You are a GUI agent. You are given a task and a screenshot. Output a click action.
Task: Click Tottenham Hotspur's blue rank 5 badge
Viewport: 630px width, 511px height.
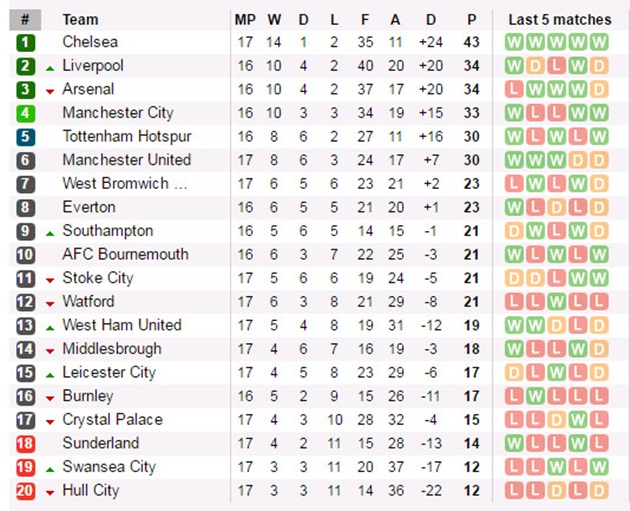tap(25, 137)
